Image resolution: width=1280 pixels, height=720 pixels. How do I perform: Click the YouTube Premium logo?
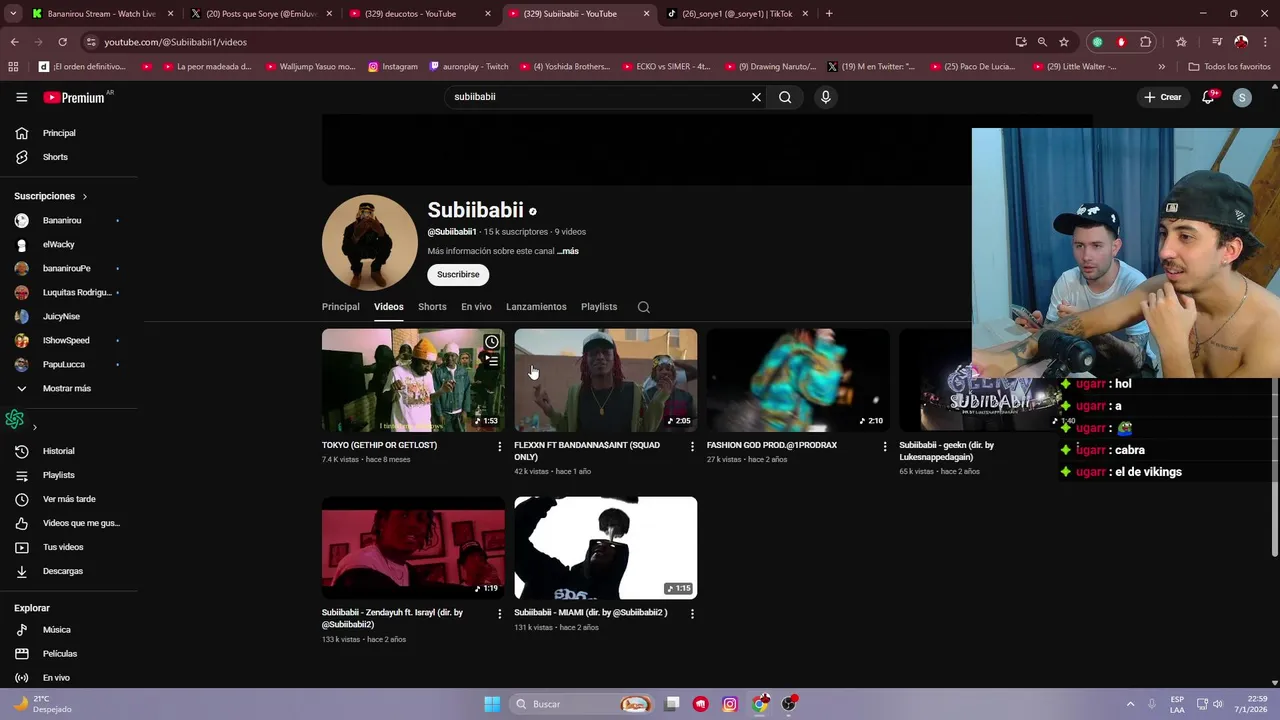click(74, 97)
